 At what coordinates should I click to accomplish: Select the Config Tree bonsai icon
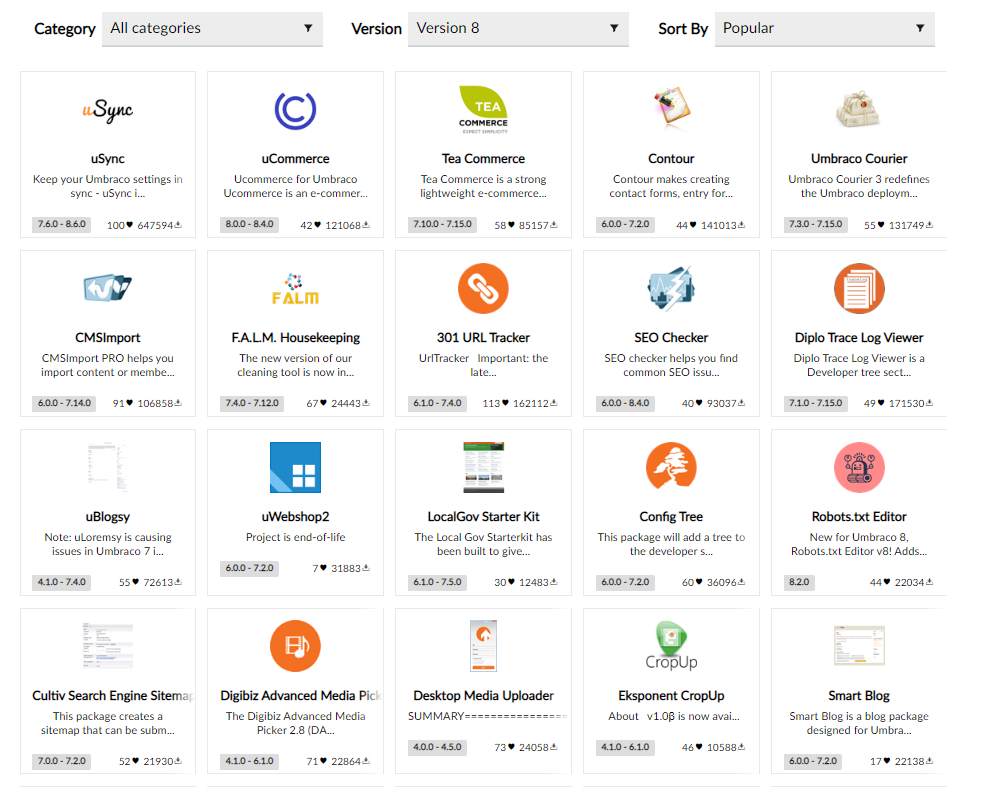pos(671,466)
